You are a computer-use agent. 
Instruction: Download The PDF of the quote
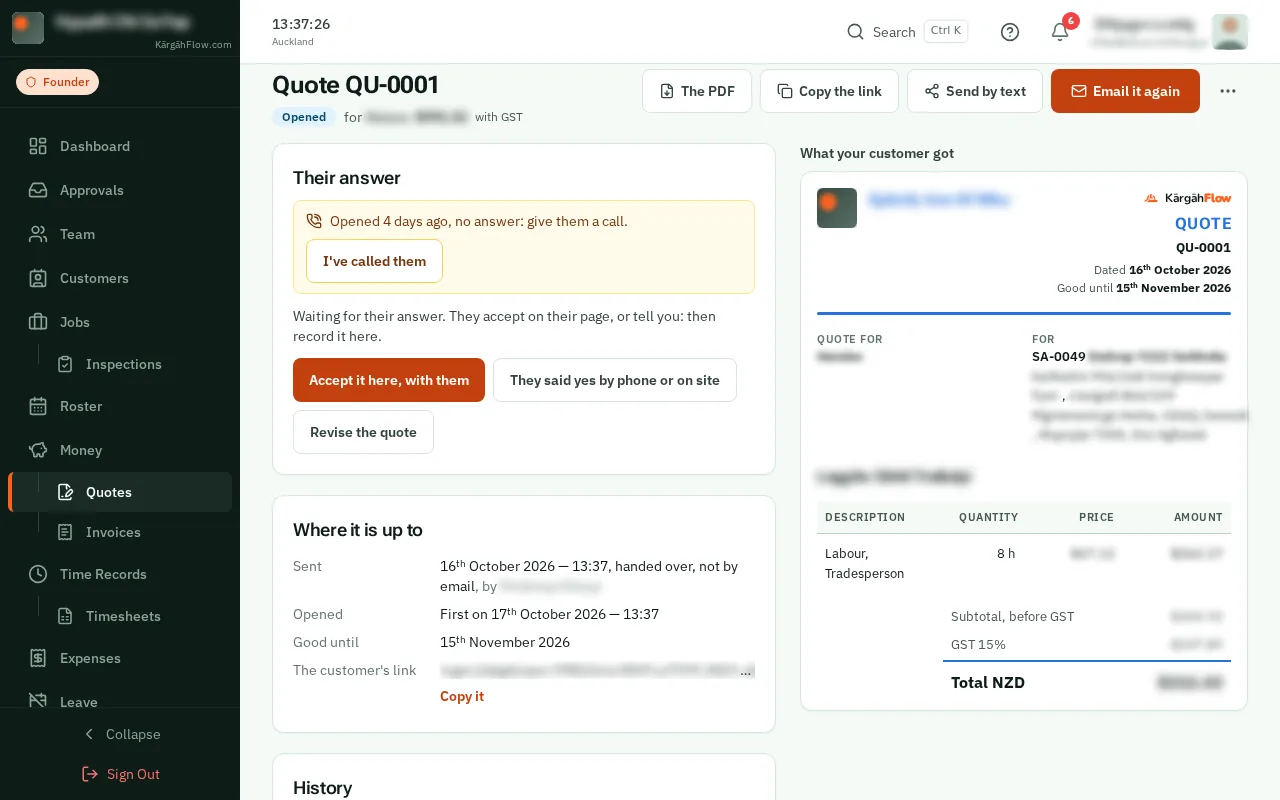click(697, 91)
